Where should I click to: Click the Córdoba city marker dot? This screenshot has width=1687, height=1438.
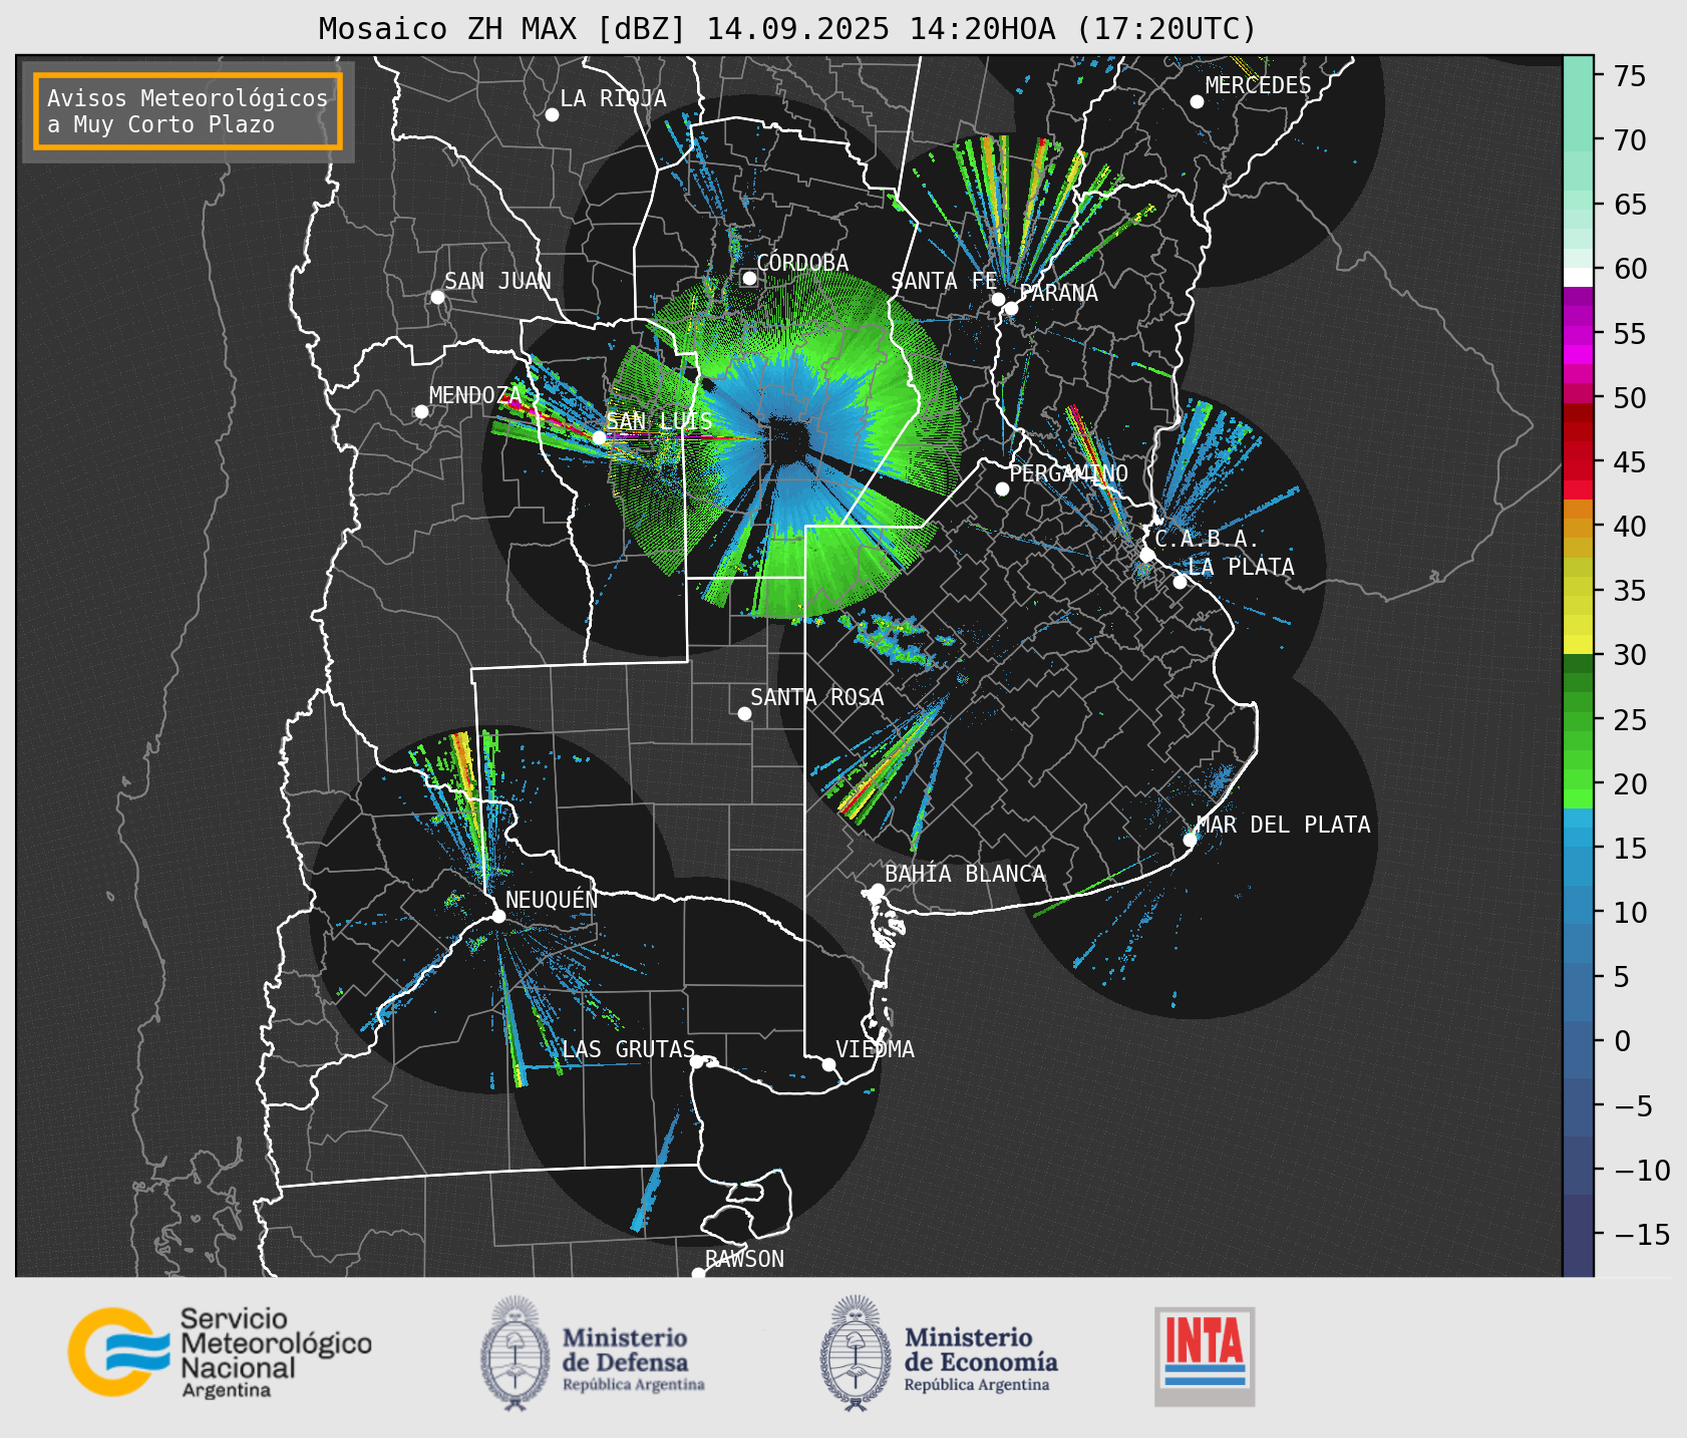(x=749, y=279)
